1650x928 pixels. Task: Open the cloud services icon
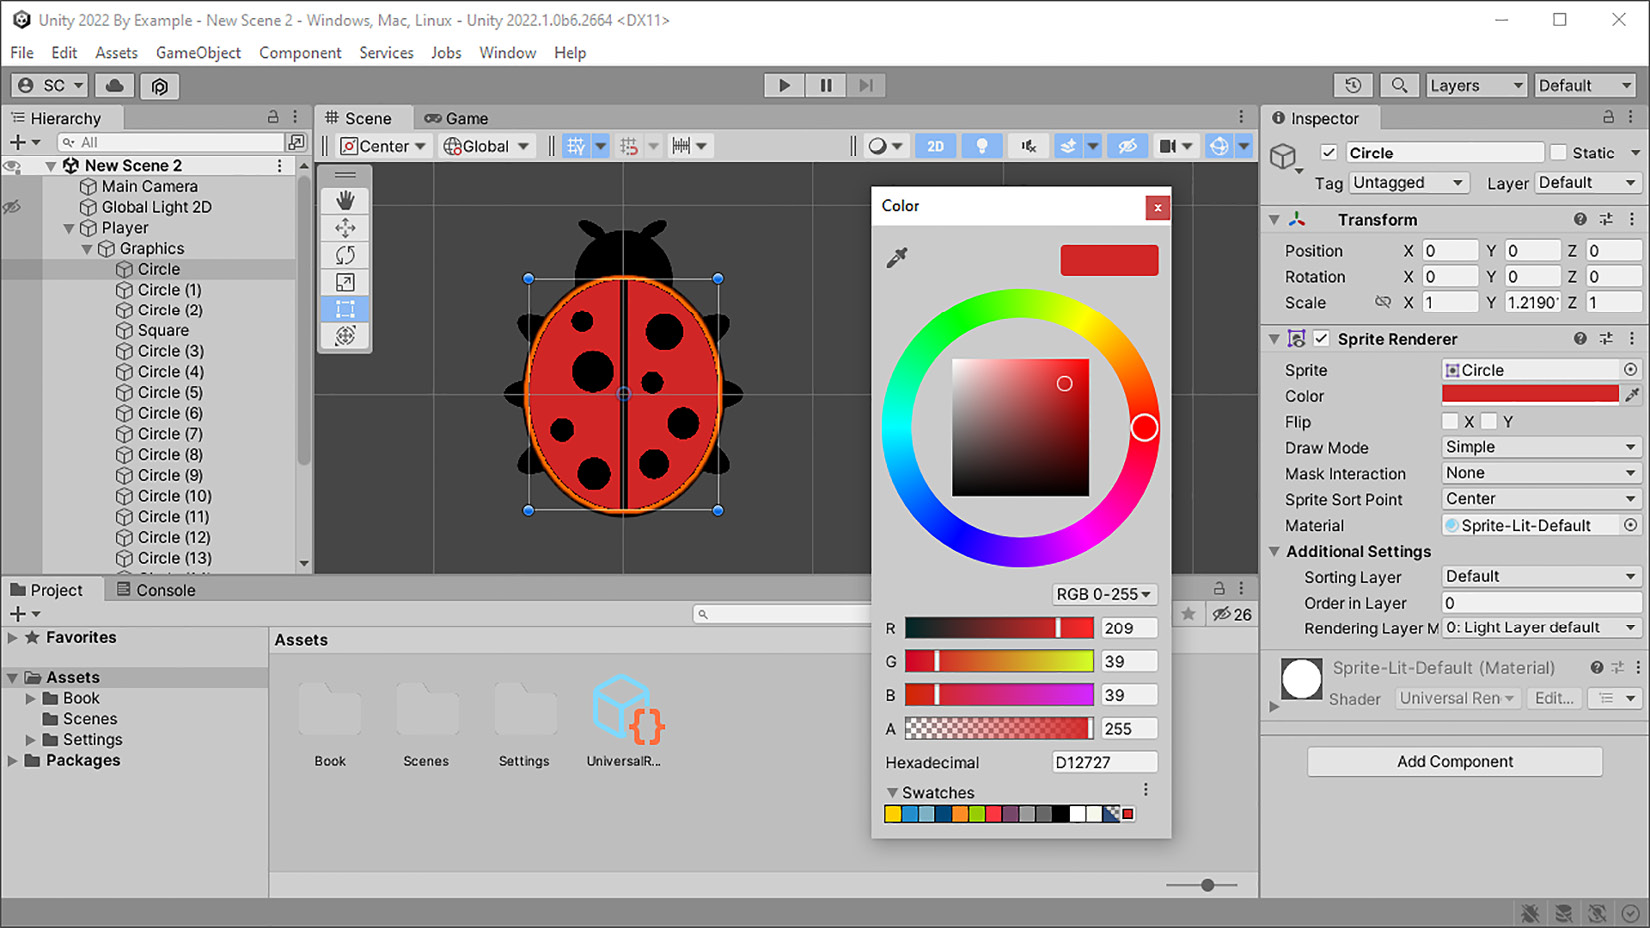tap(115, 86)
